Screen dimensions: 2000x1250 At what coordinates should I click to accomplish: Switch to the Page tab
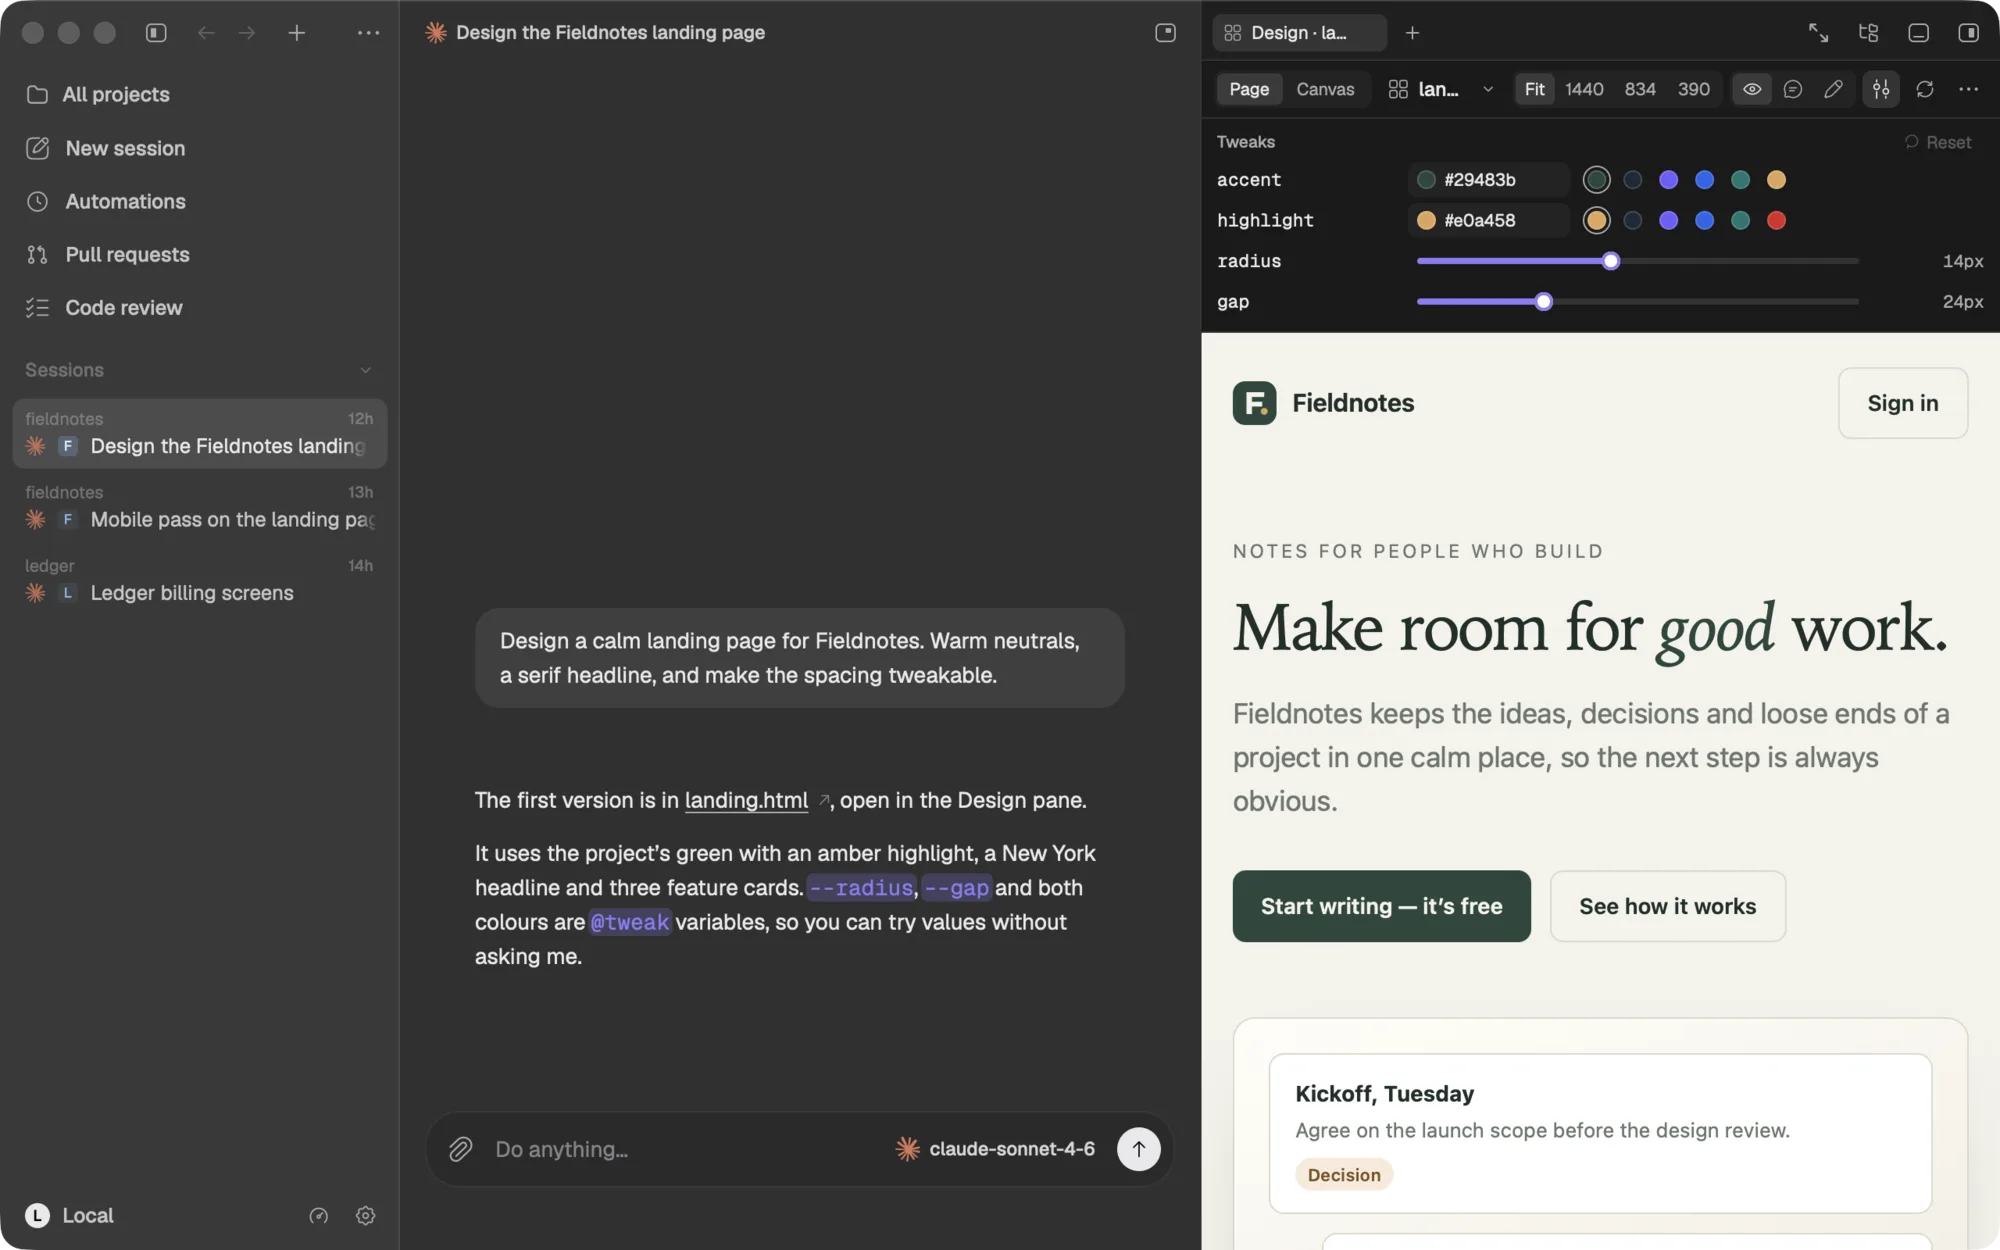pos(1249,89)
